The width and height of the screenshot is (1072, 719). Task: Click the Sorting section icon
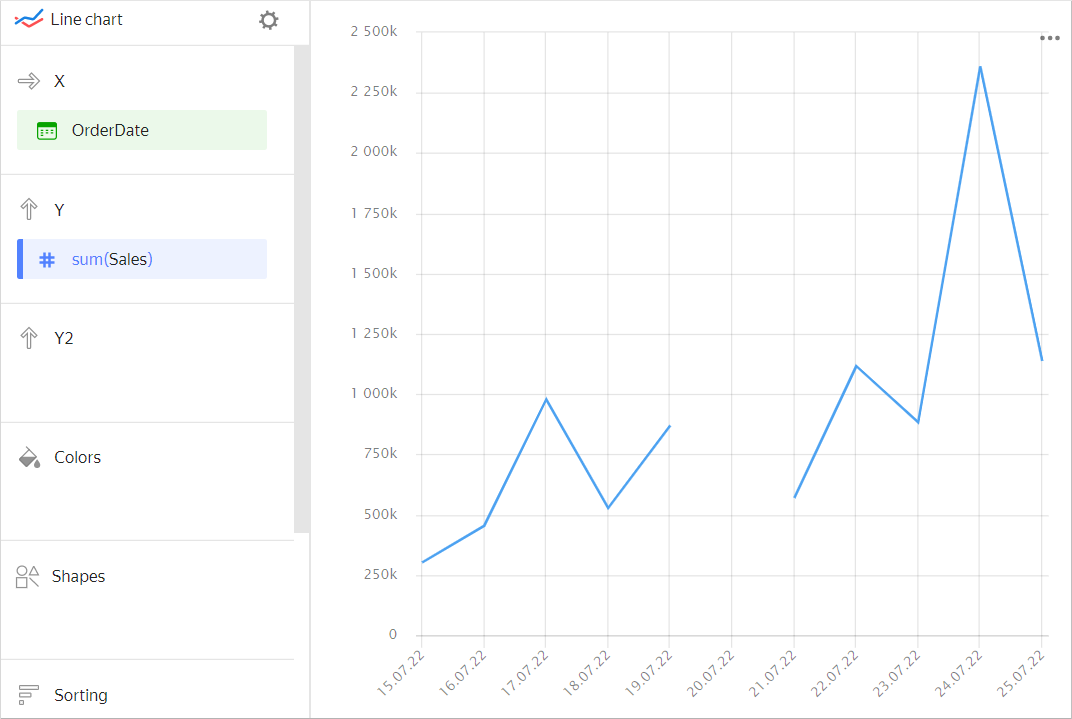(29, 695)
